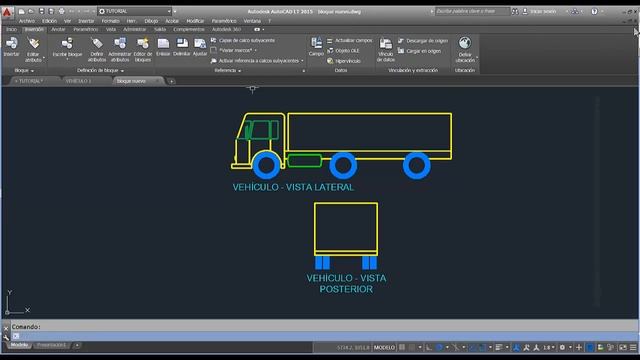Open the help question mark icon
Image resolution: width=640 pixels, height=360 pixels.
595,11
